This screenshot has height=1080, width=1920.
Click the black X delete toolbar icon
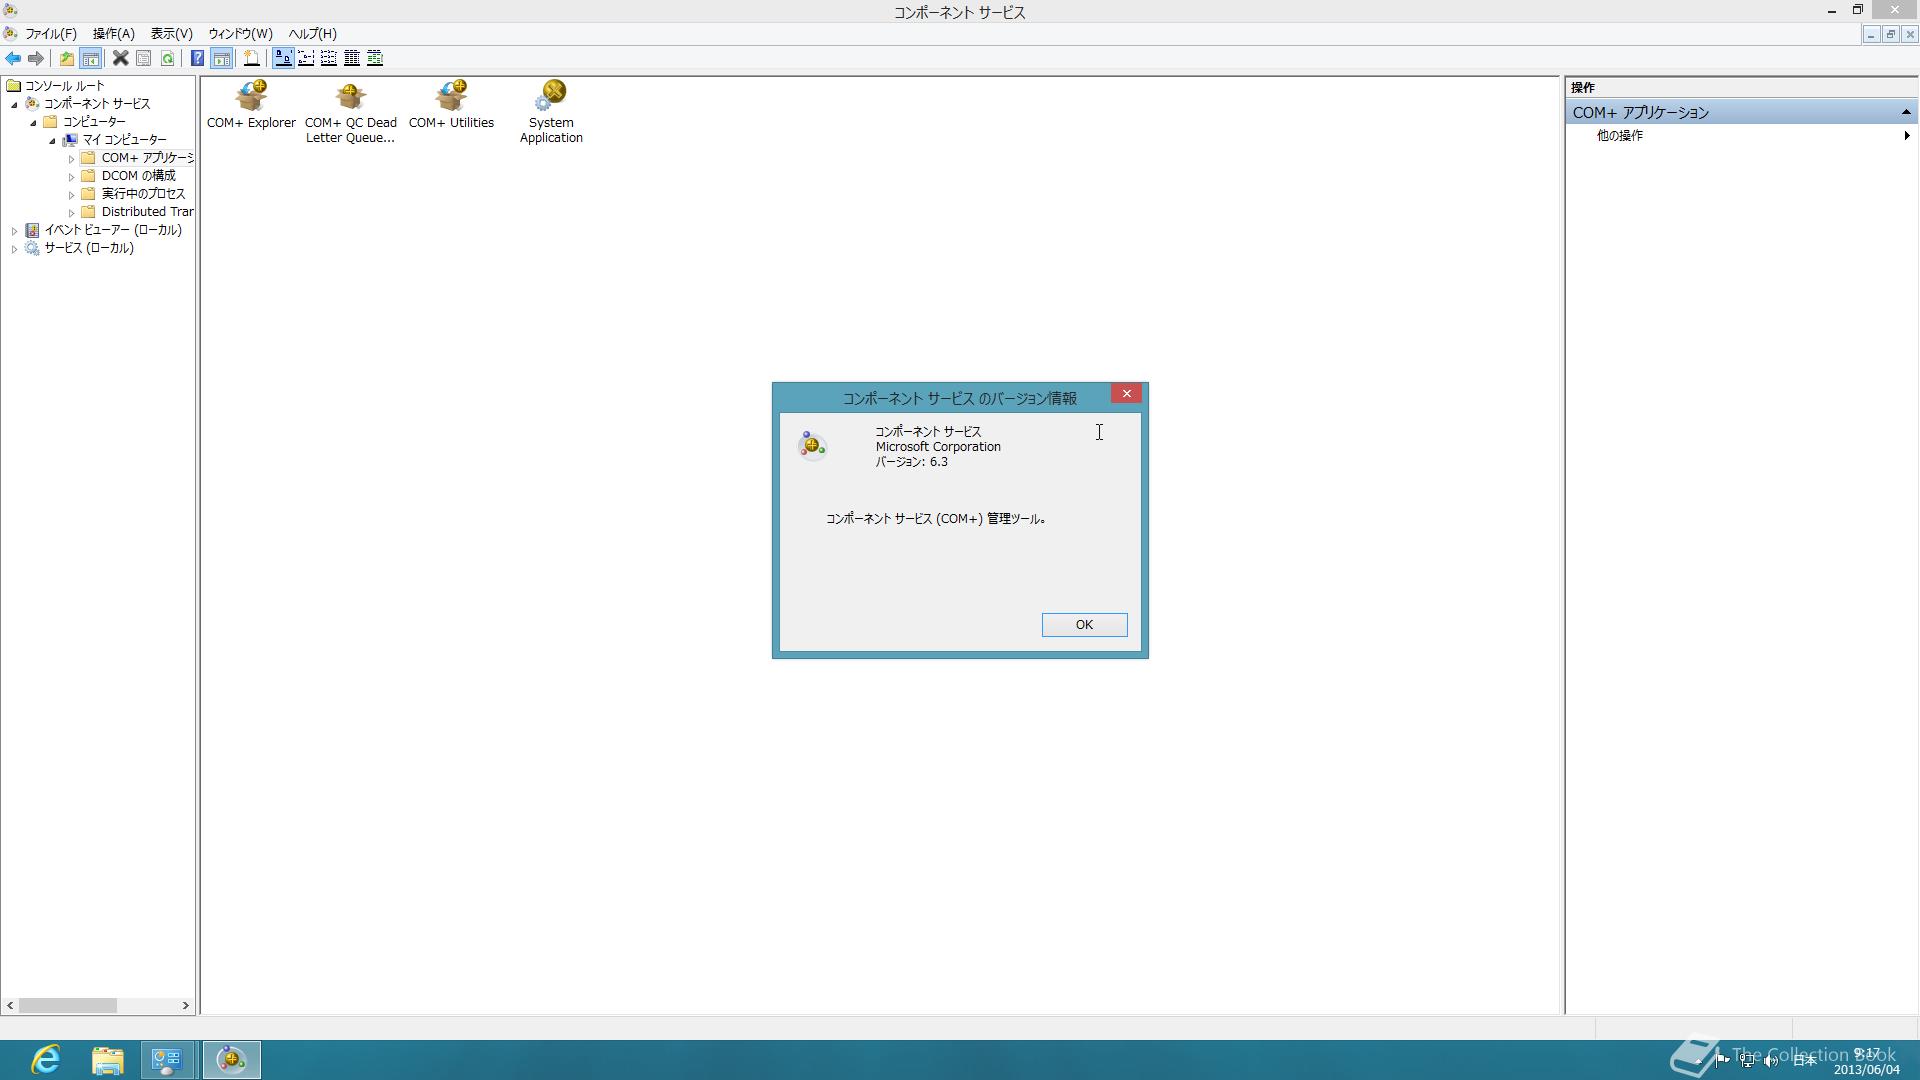pyautogui.click(x=120, y=58)
